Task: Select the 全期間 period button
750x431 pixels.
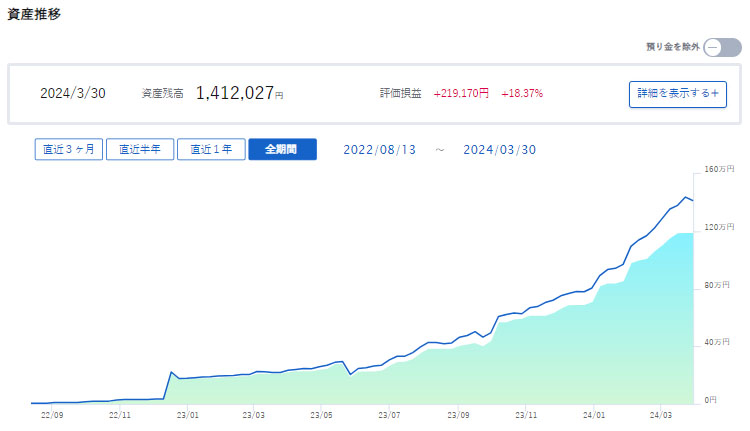Action: [x=282, y=149]
